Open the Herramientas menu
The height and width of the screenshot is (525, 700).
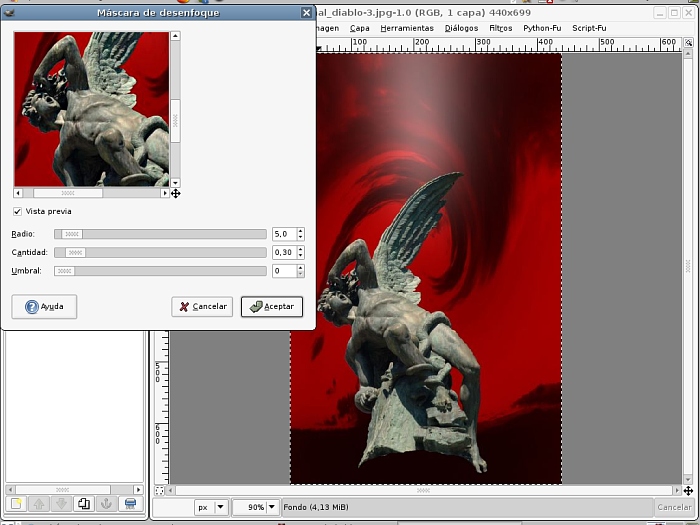407,28
